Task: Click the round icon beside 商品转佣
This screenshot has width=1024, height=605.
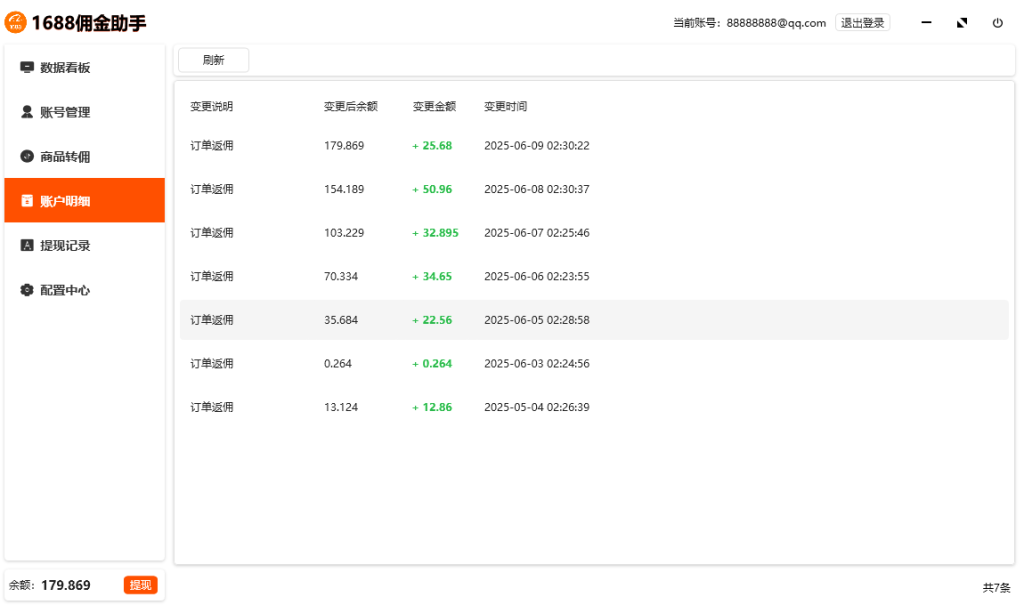Action: click(27, 157)
